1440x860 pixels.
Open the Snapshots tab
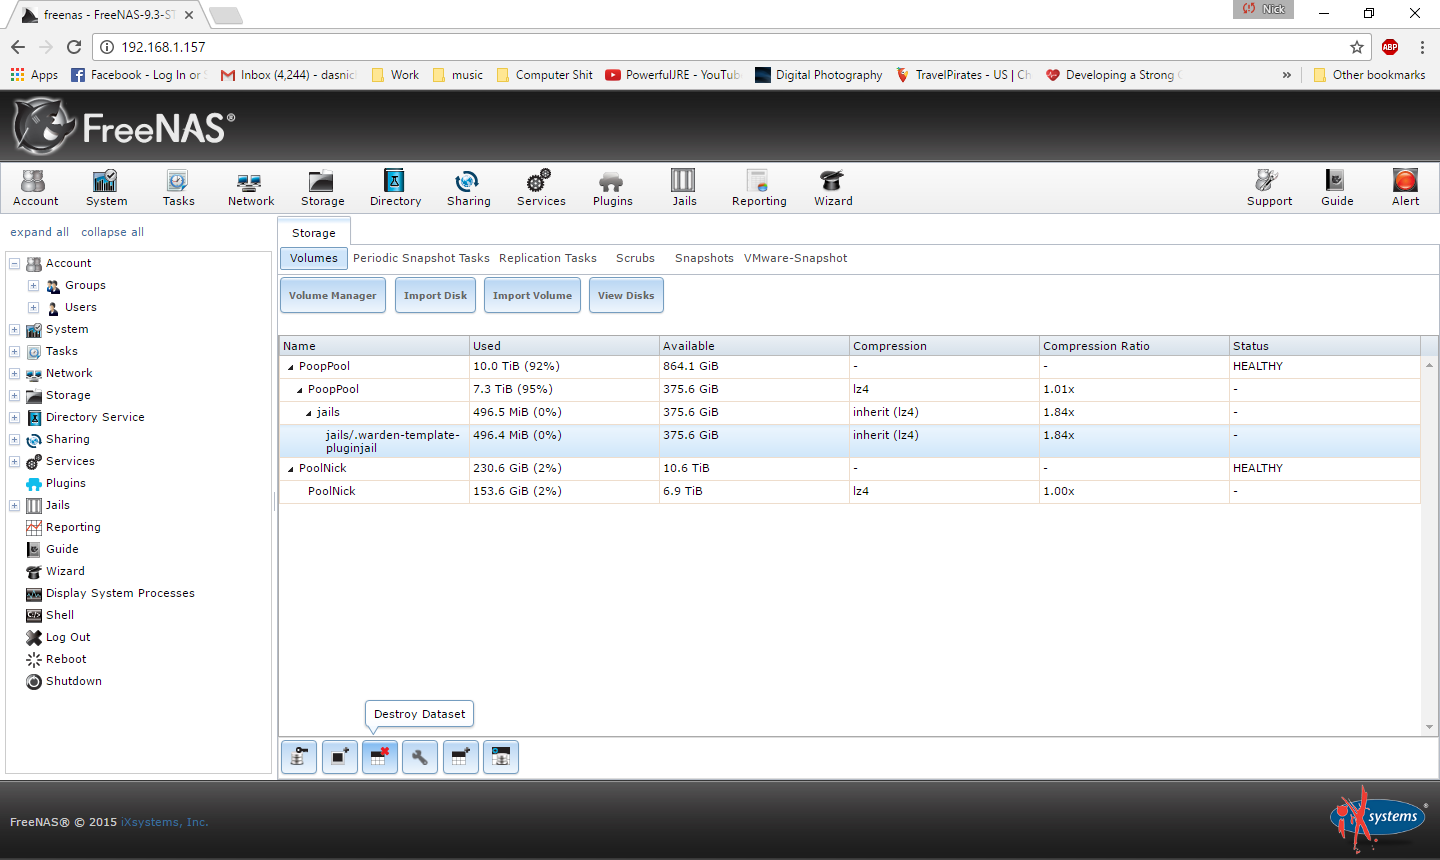click(704, 258)
